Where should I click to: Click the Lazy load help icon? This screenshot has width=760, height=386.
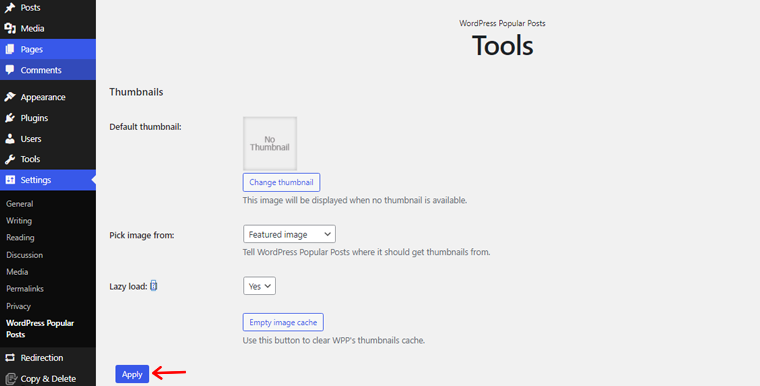coord(154,286)
